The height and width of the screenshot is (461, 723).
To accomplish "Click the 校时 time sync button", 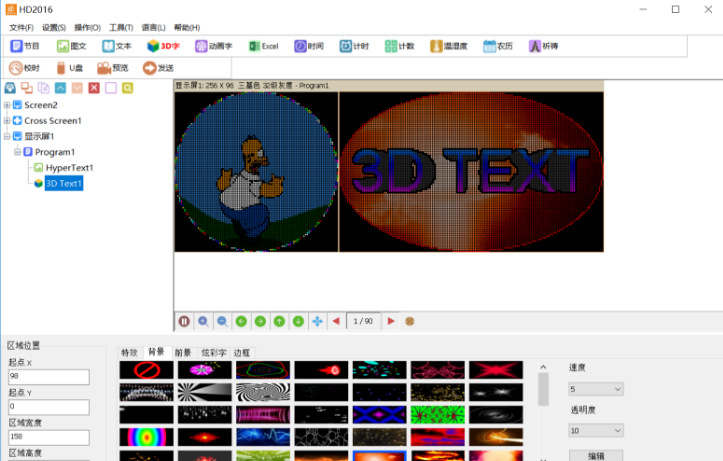I will 24,68.
